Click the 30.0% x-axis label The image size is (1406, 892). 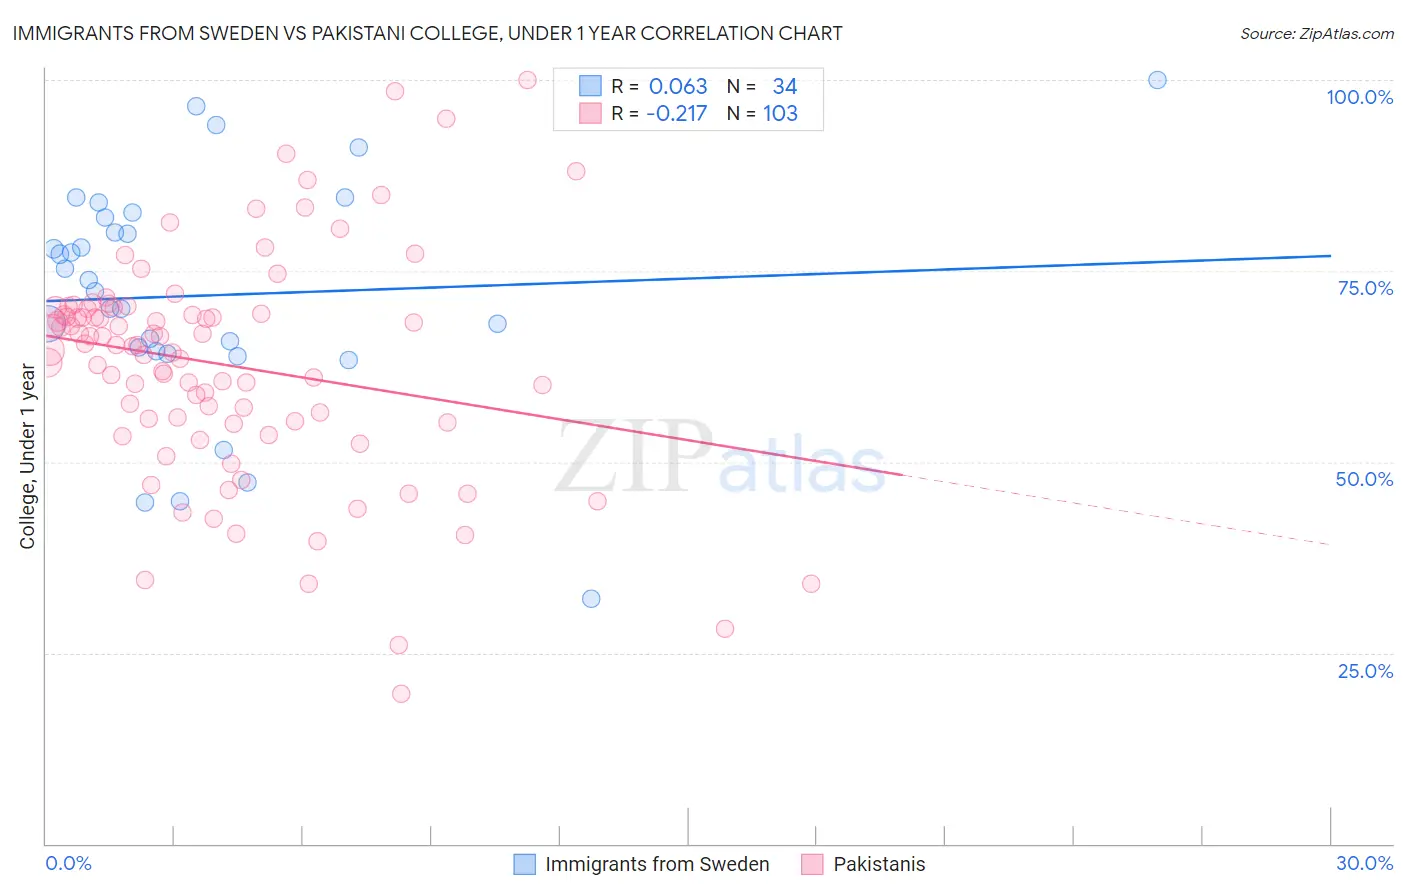(x=1364, y=863)
